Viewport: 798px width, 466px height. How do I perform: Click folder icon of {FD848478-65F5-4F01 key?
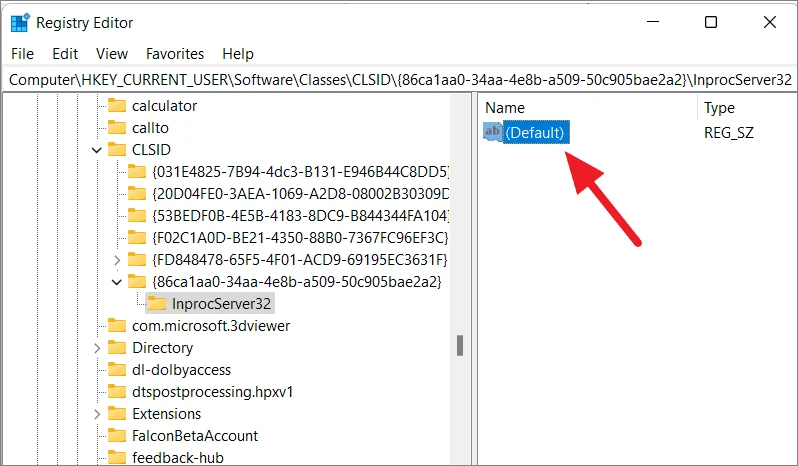pos(137,259)
